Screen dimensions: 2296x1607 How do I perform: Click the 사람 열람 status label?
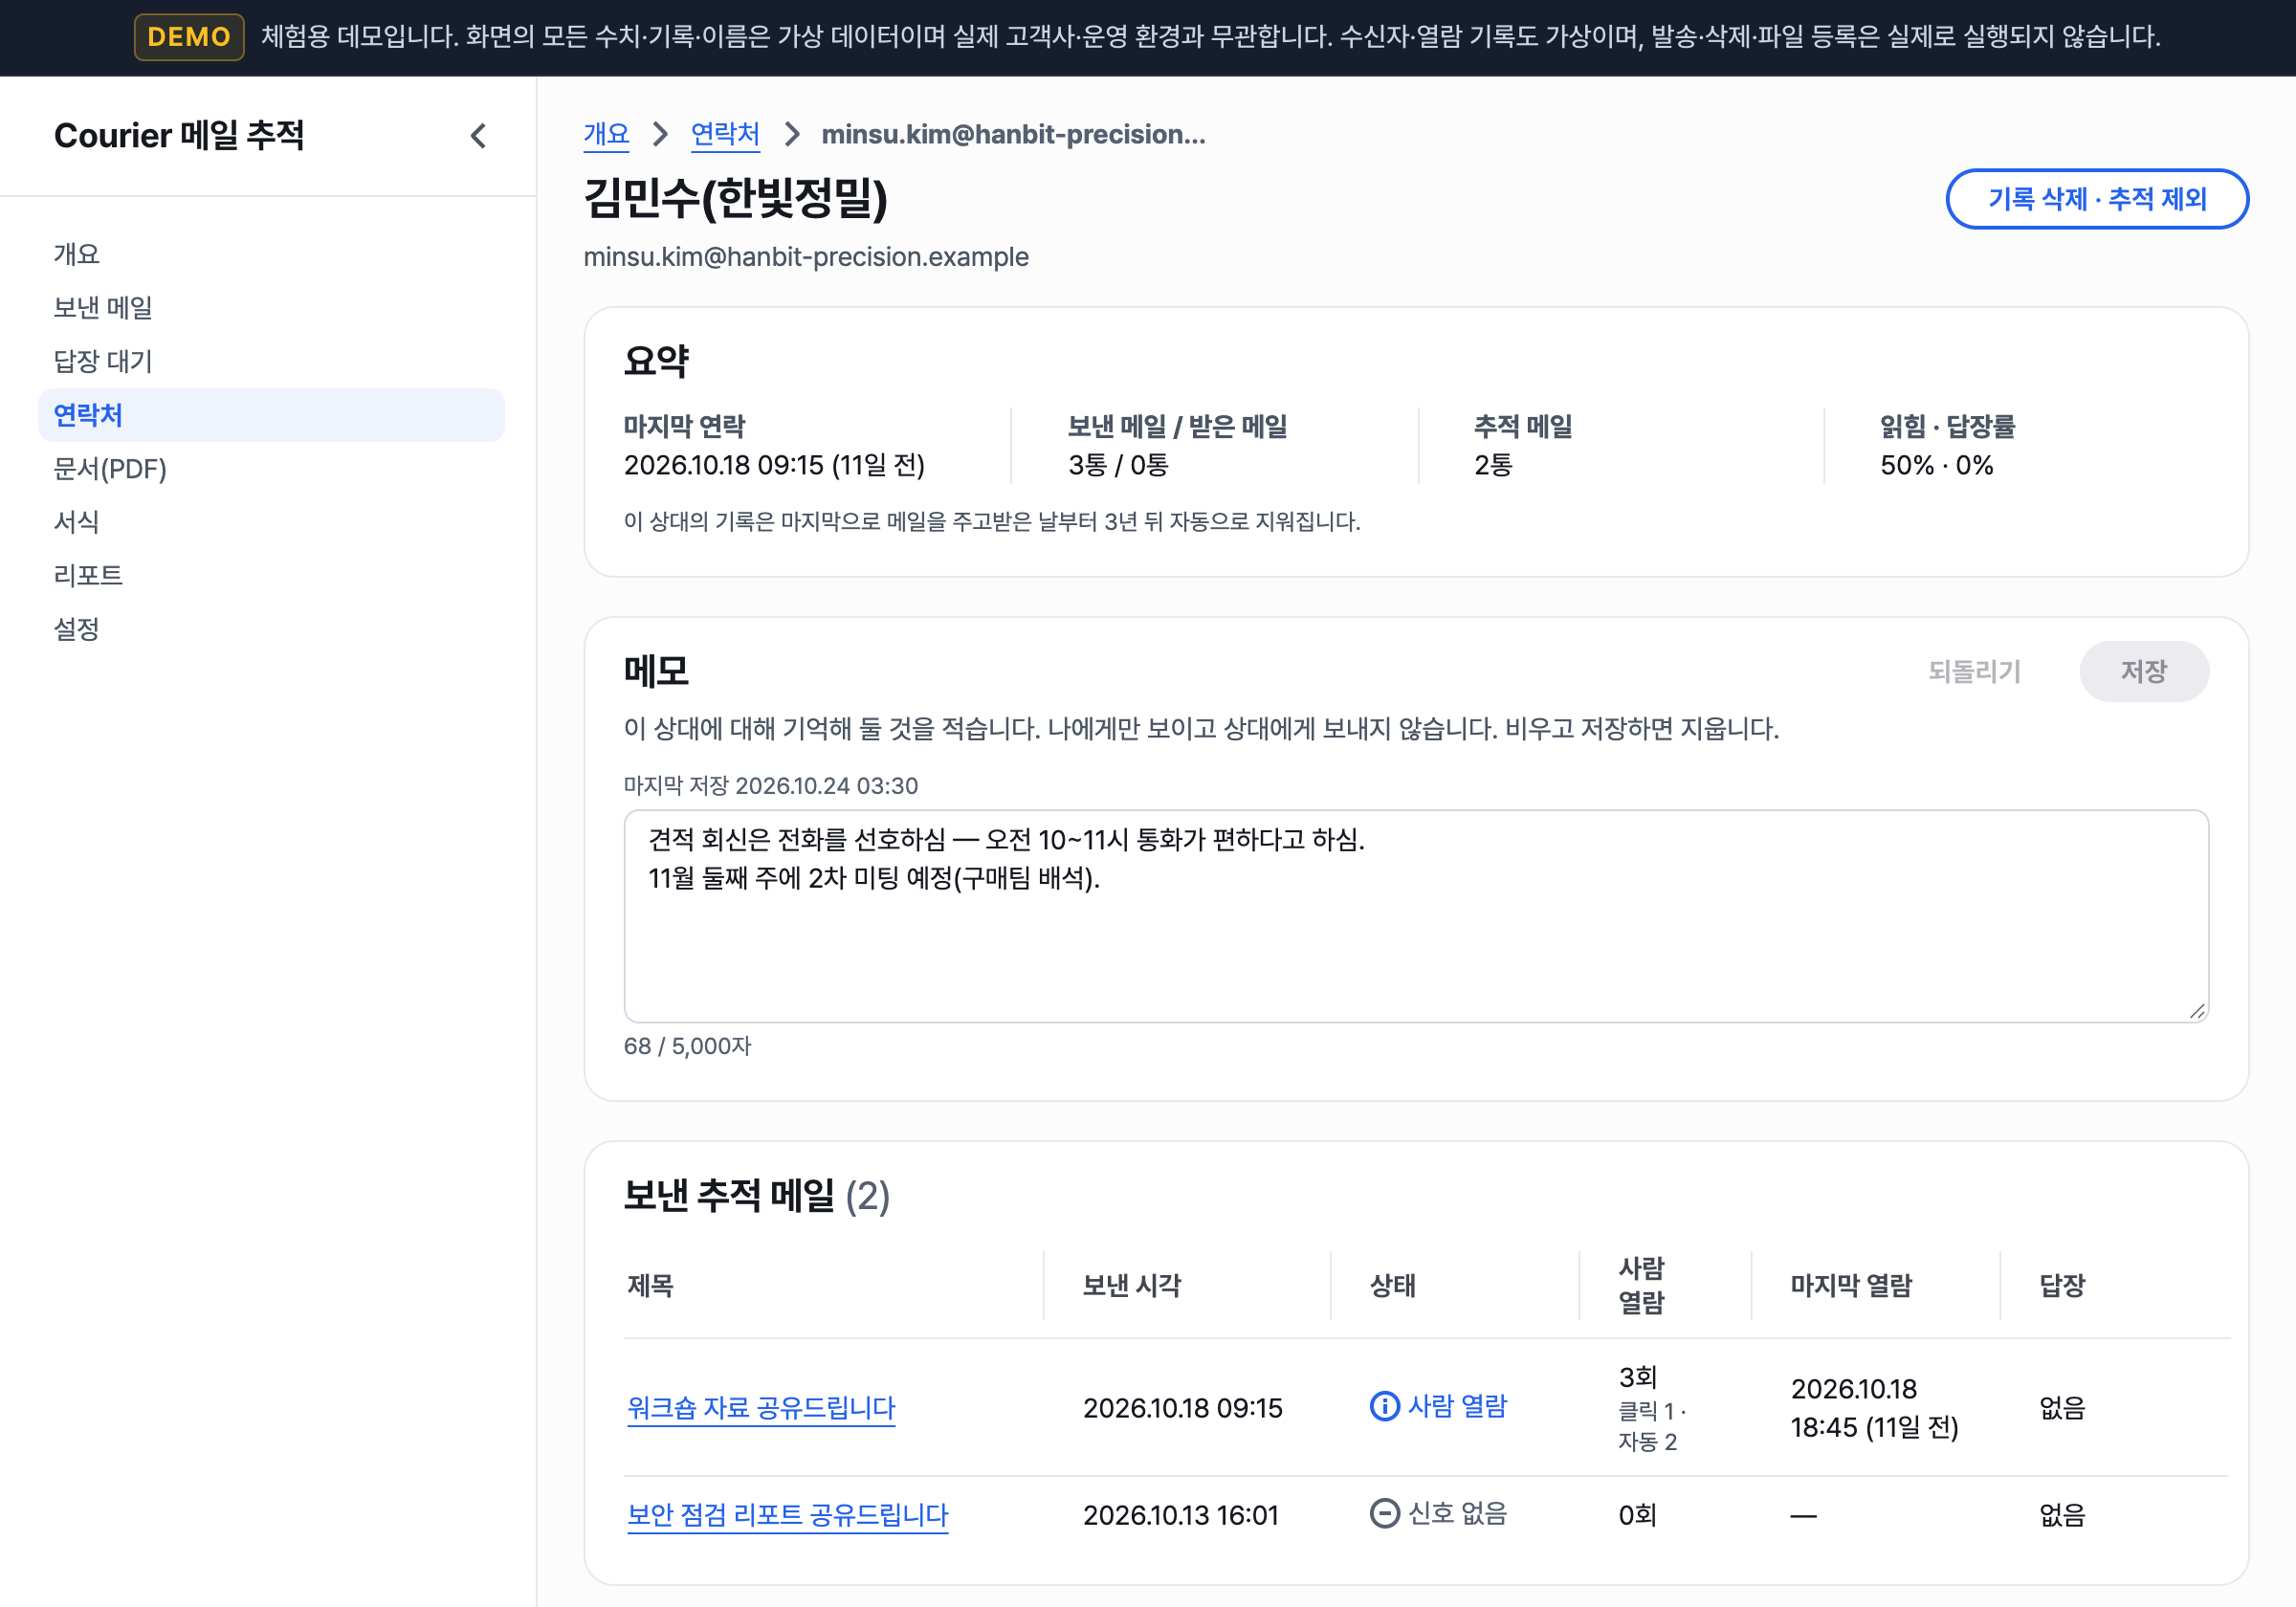1457,1406
